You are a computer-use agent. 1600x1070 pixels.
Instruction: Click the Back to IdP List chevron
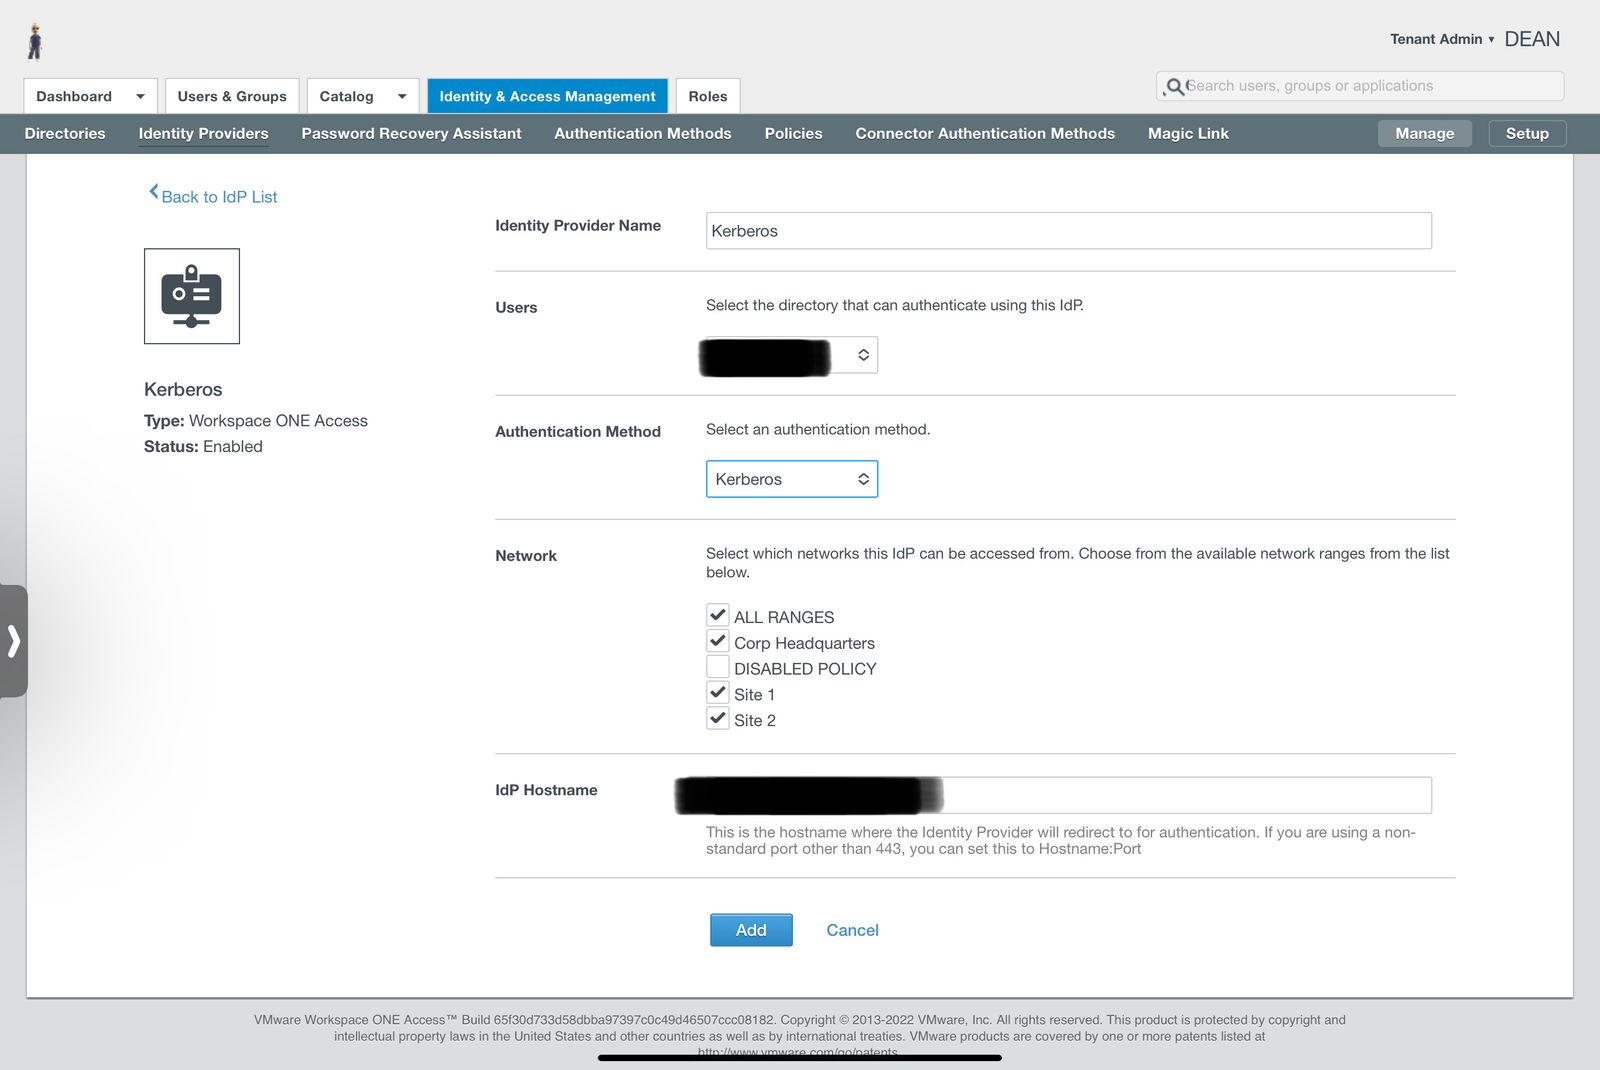coord(154,192)
